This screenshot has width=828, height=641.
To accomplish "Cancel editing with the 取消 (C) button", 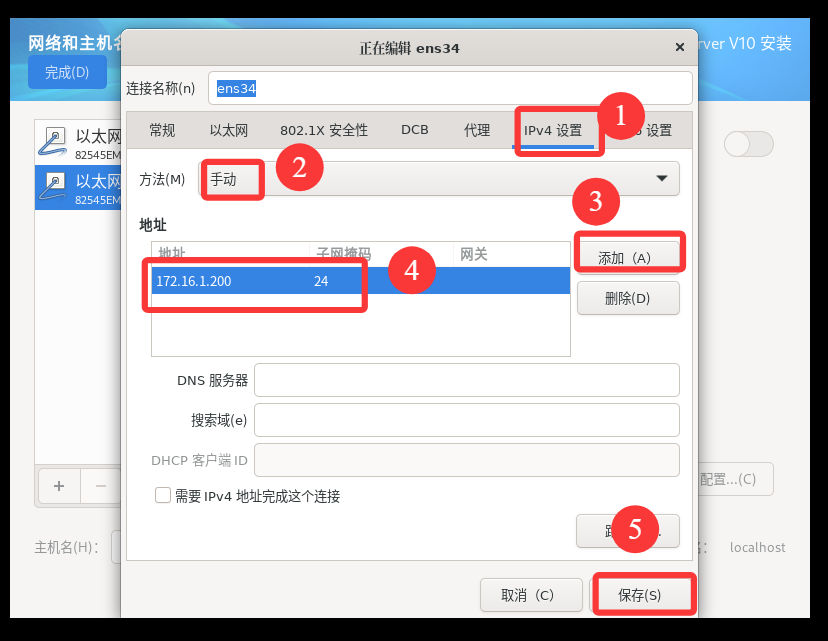I will click(530, 595).
